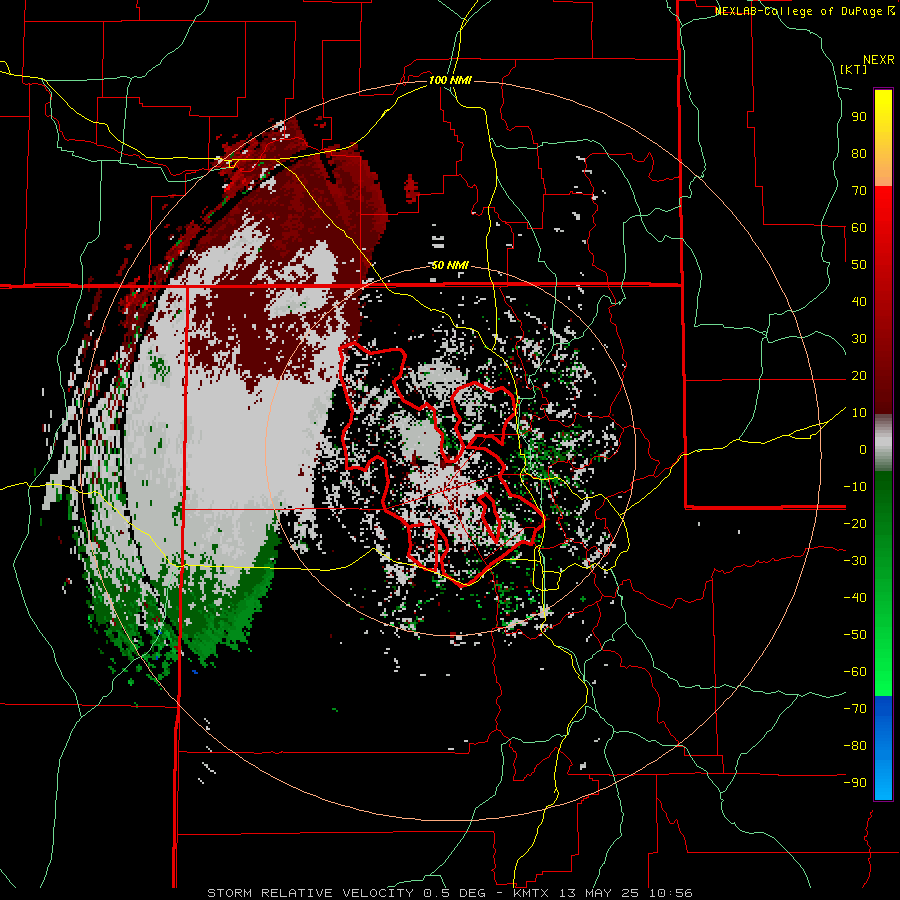The image size is (900, 900).
Task: Click the -70 knot scale value
Action: coord(855,709)
